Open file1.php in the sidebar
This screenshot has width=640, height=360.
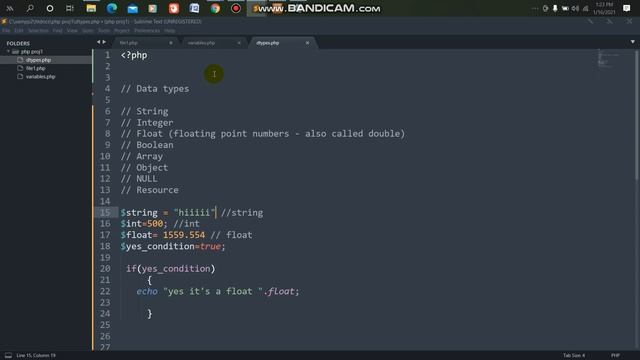36,68
